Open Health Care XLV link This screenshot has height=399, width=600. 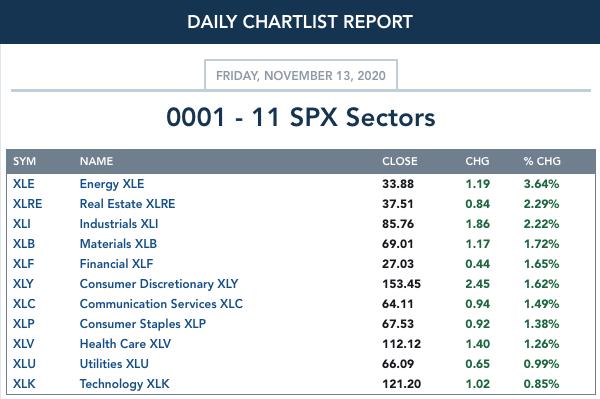[125, 344]
